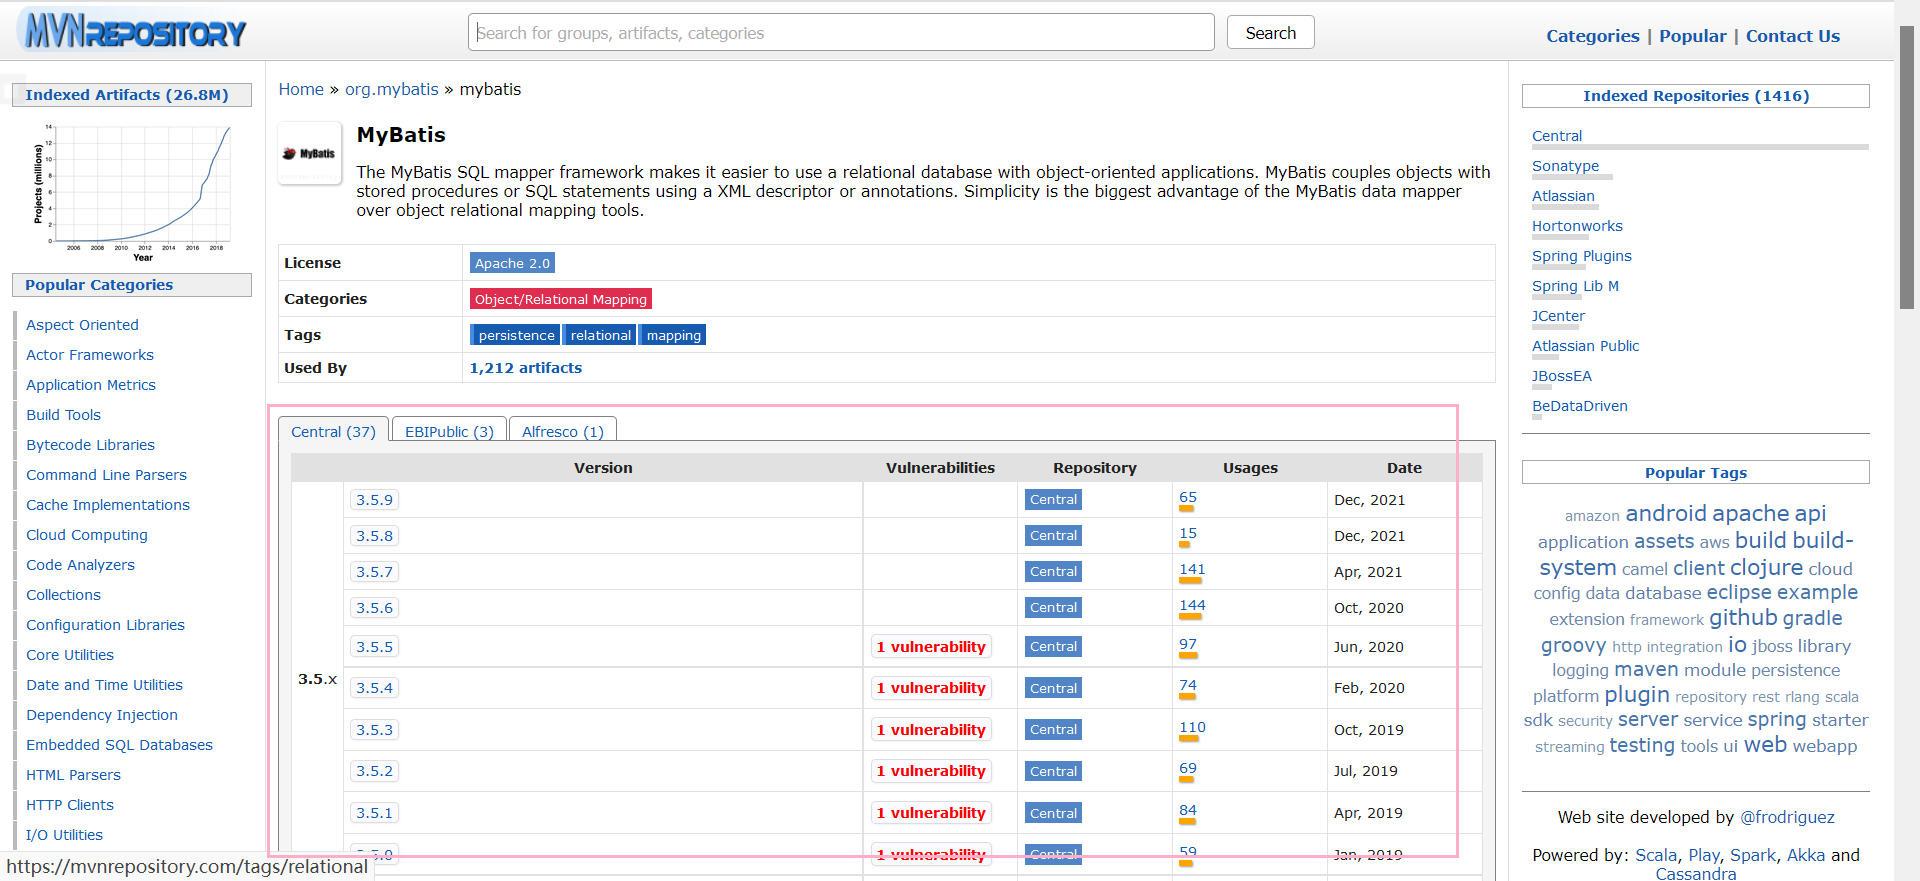
Task: Select the spring popular tag
Action: (1776, 720)
